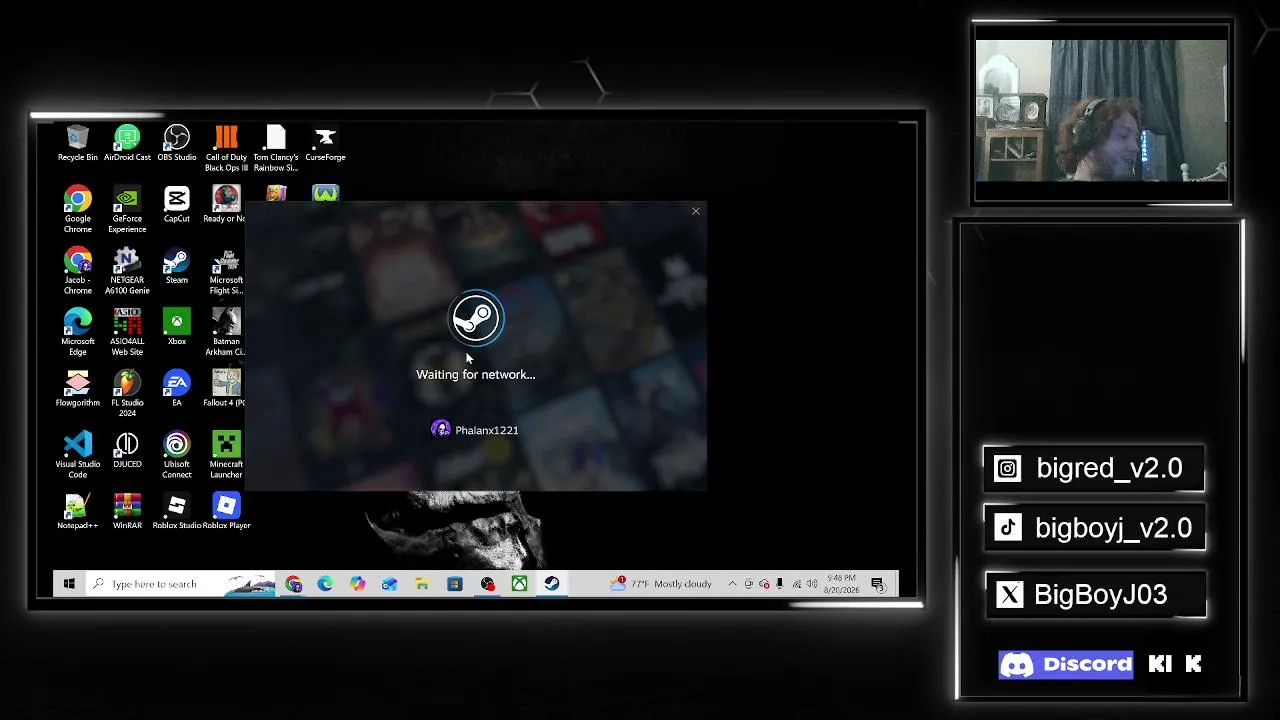Select the Xbox desktop icon
Image resolution: width=1280 pixels, height=720 pixels.
(176, 327)
